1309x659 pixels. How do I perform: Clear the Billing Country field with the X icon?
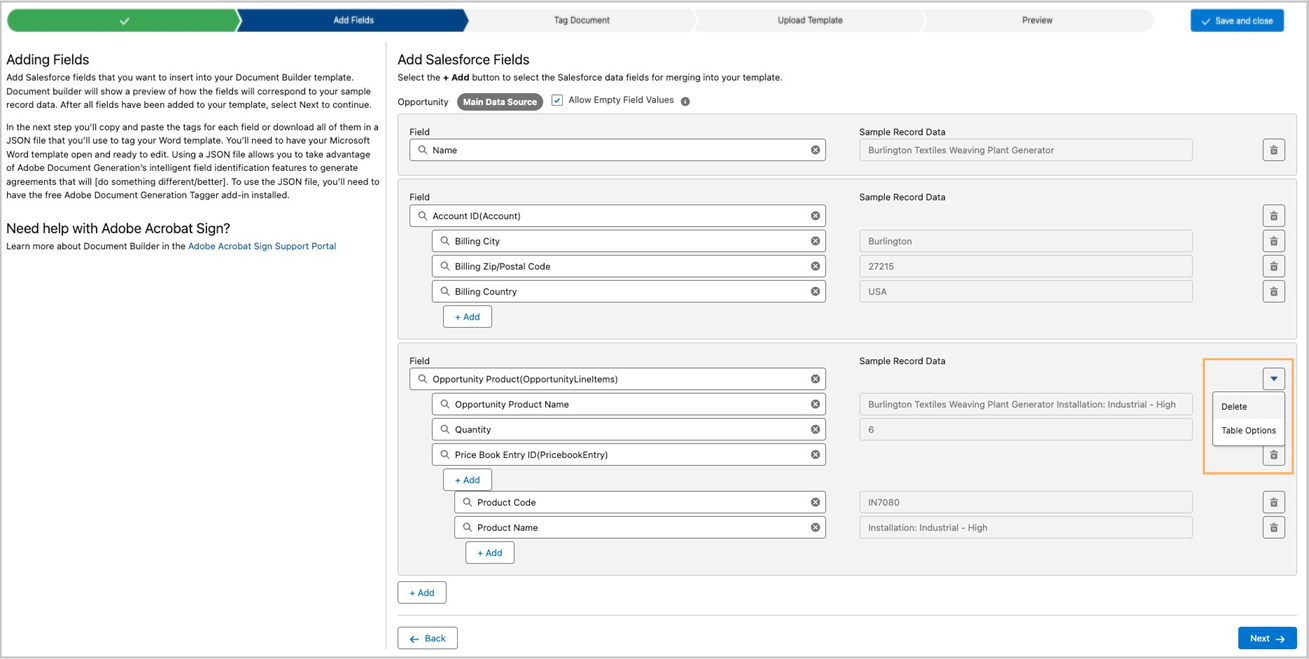click(x=814, y=290)
